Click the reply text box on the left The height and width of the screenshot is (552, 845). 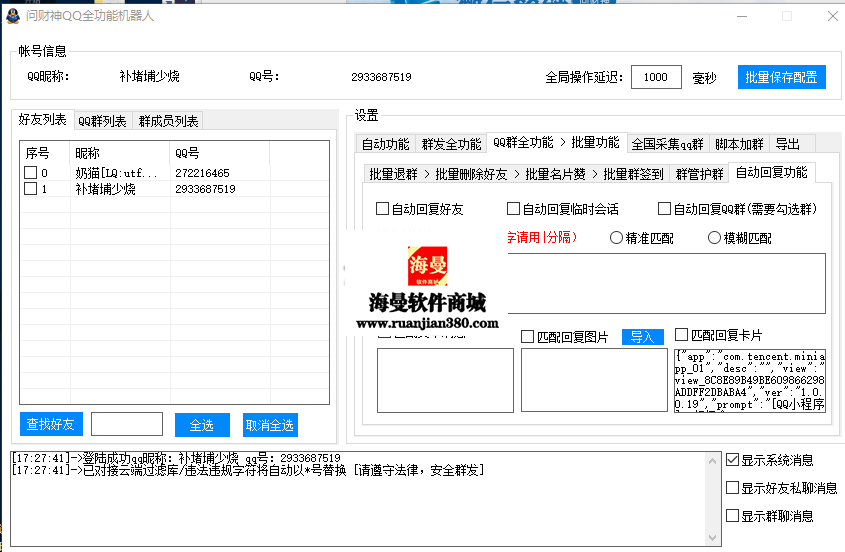445,381
